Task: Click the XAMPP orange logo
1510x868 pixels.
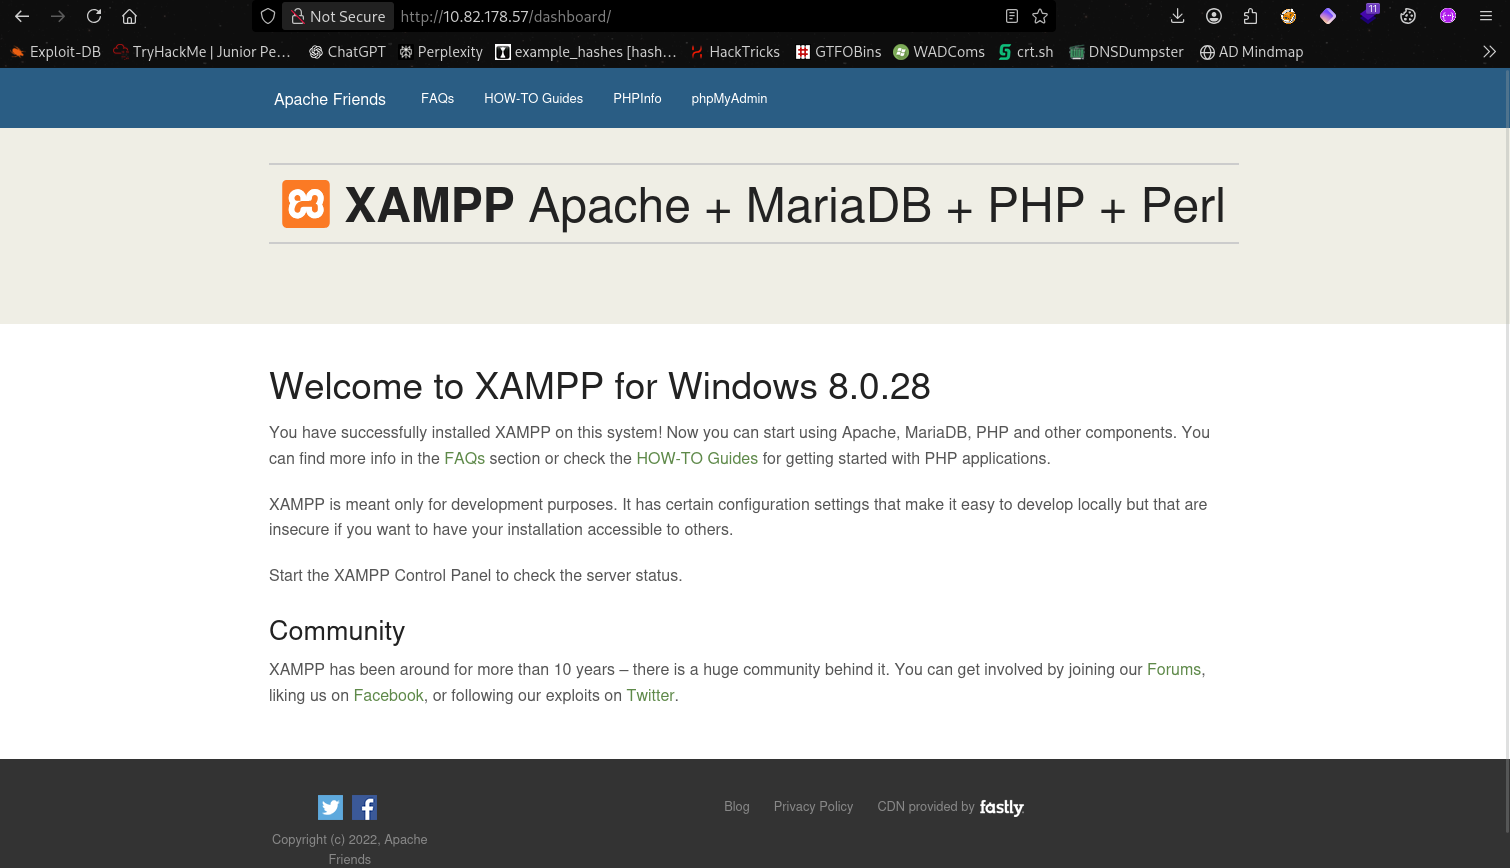Action: pos(306,204)
